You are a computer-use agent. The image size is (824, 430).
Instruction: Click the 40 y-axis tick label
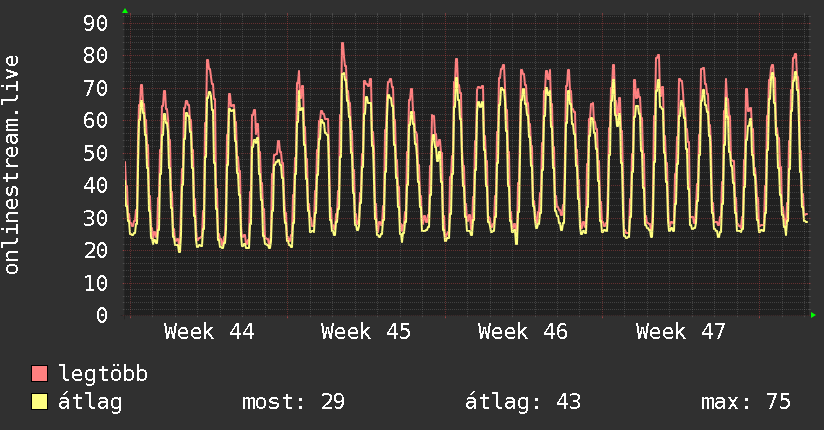click(x=96, y=186)
